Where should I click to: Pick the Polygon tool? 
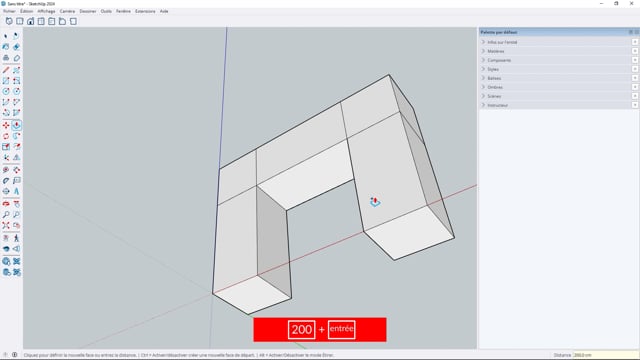click(16, 91)
